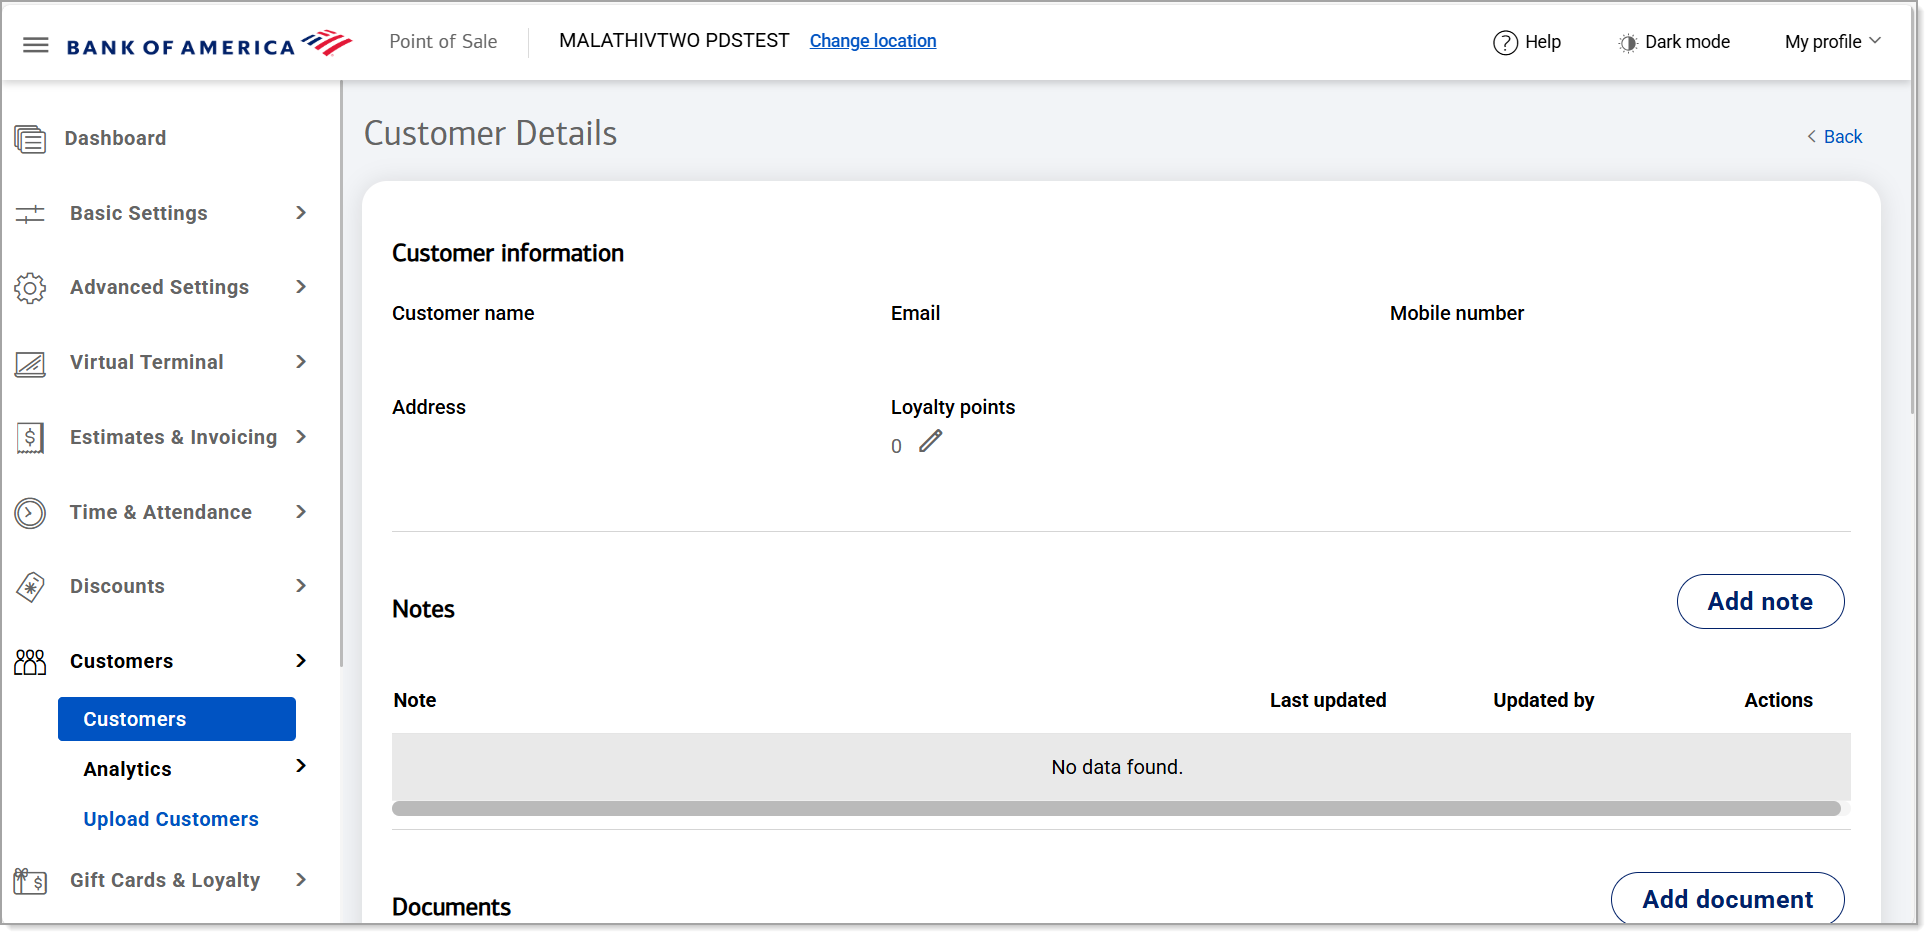Click the Address field label
1930x937 pixels.
[429, 407]
